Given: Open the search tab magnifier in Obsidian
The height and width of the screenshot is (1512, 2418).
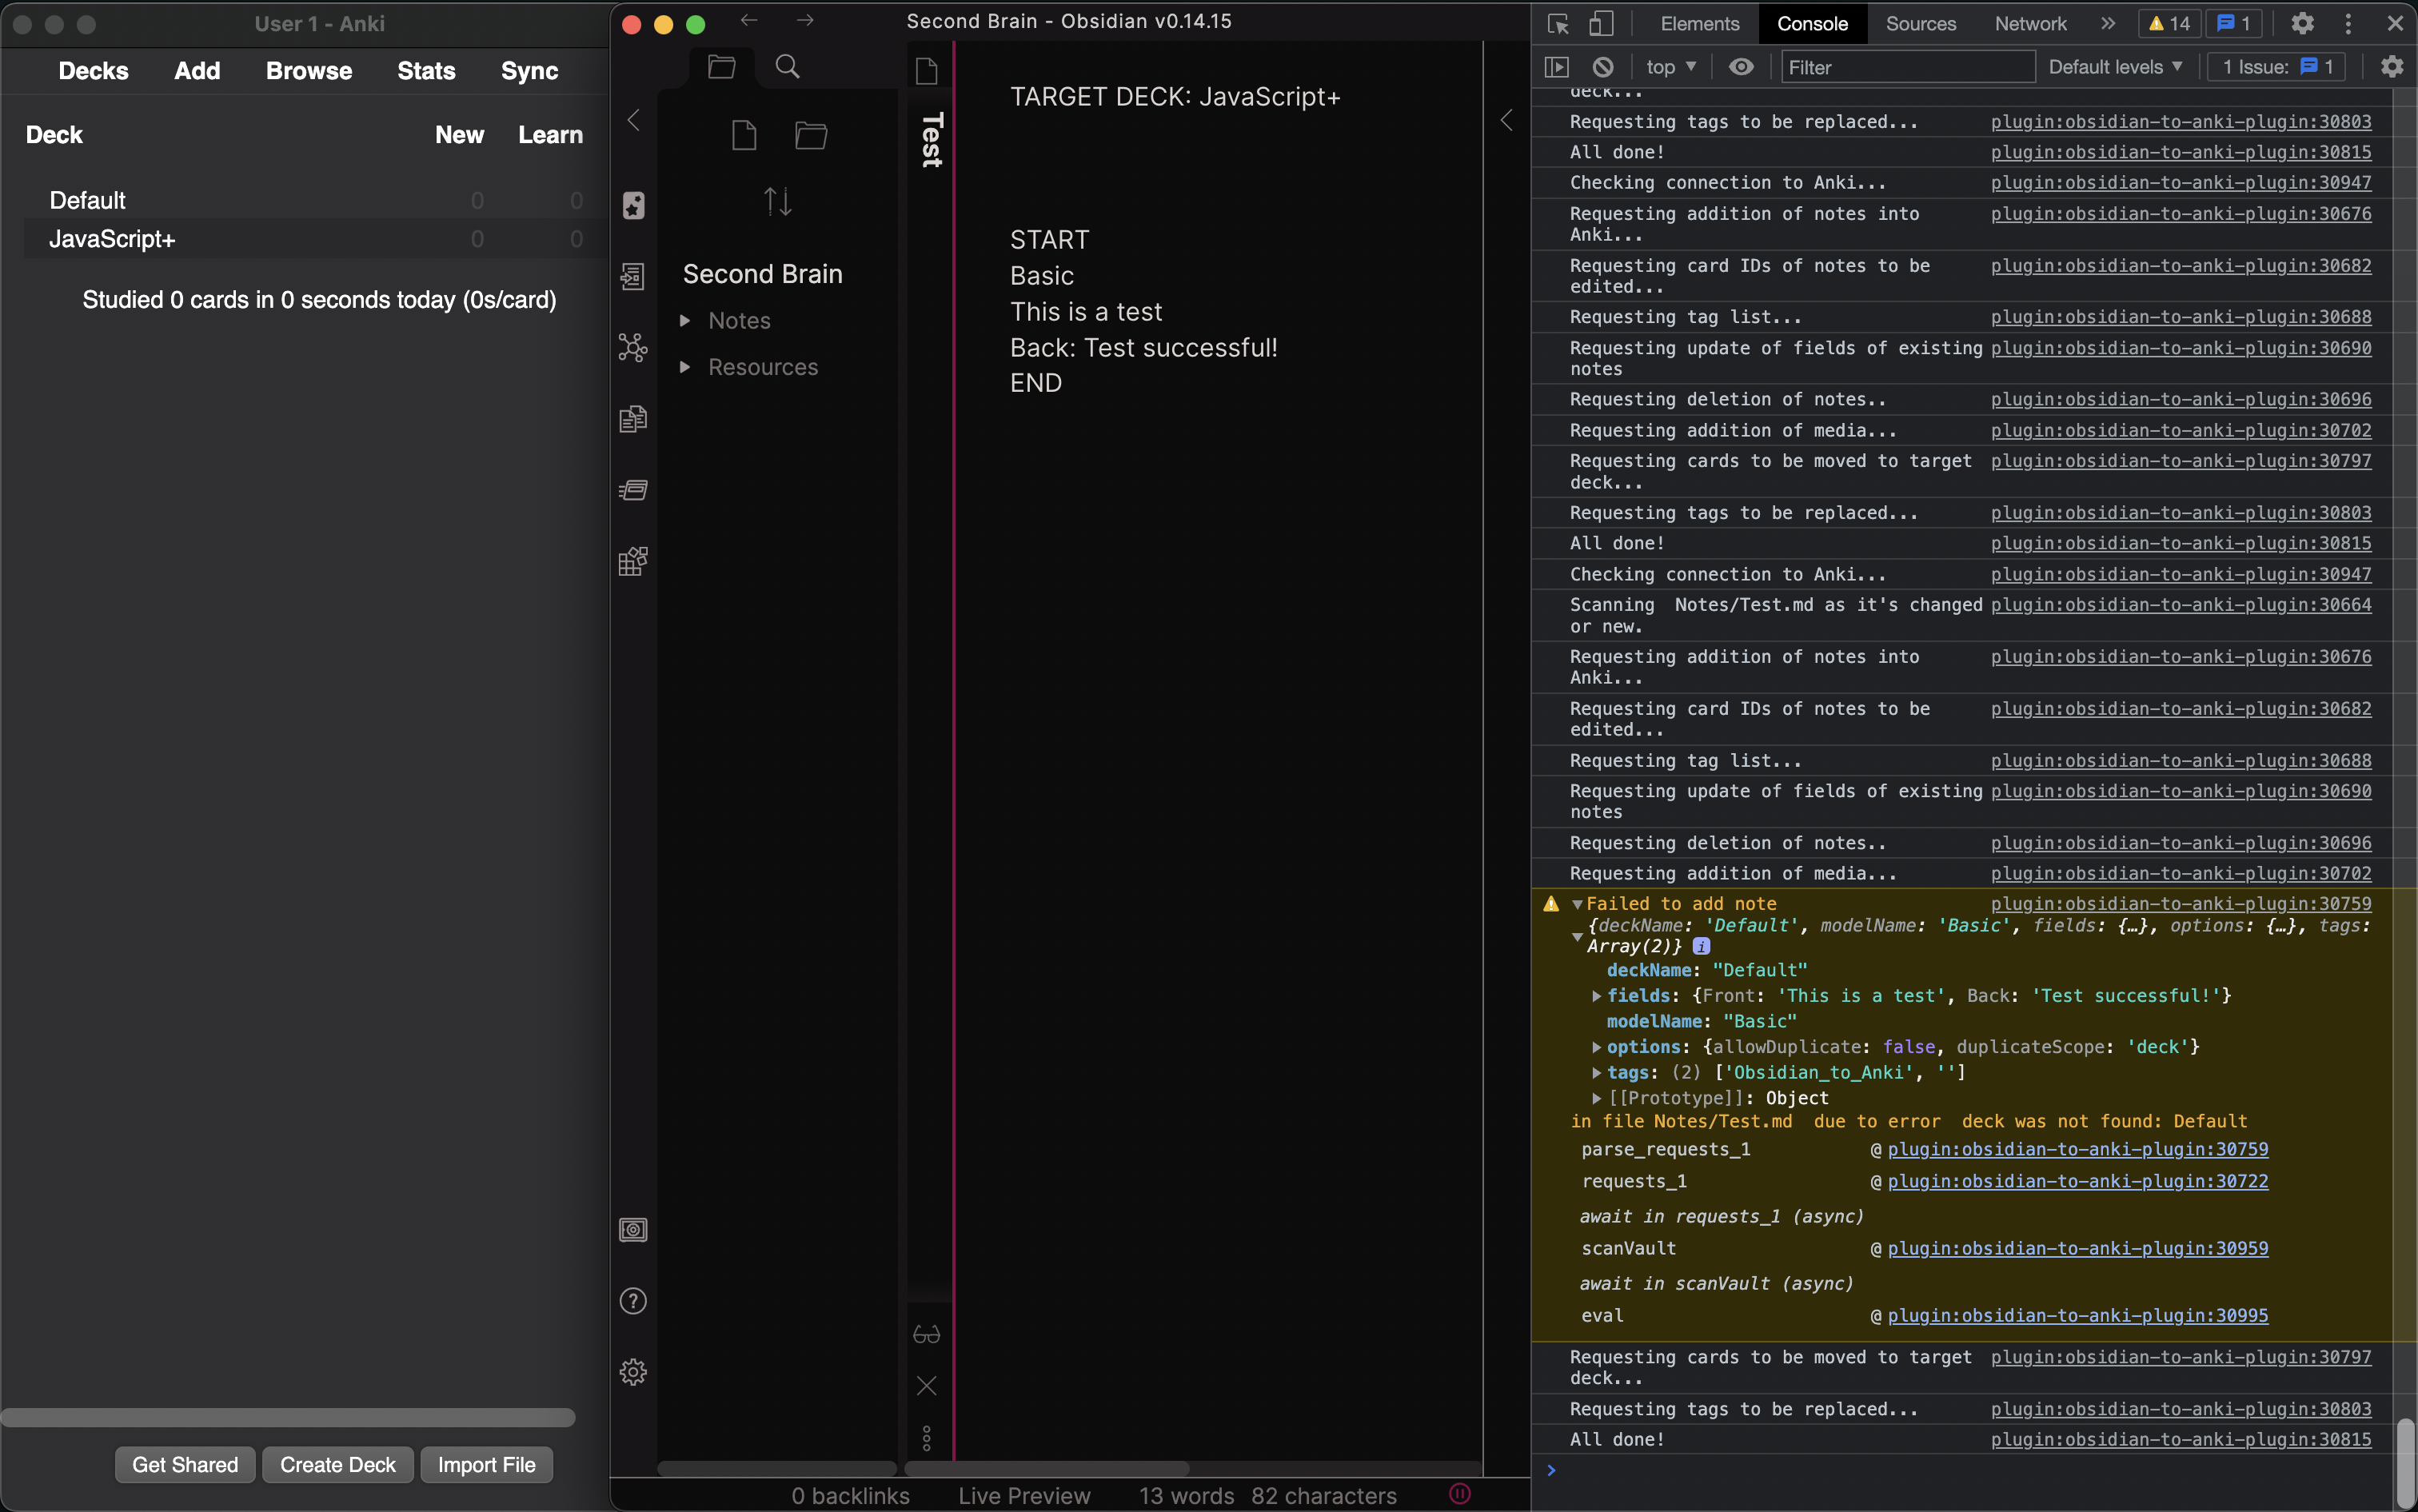Looking at the screenshot, I should (x=788, y=67).
